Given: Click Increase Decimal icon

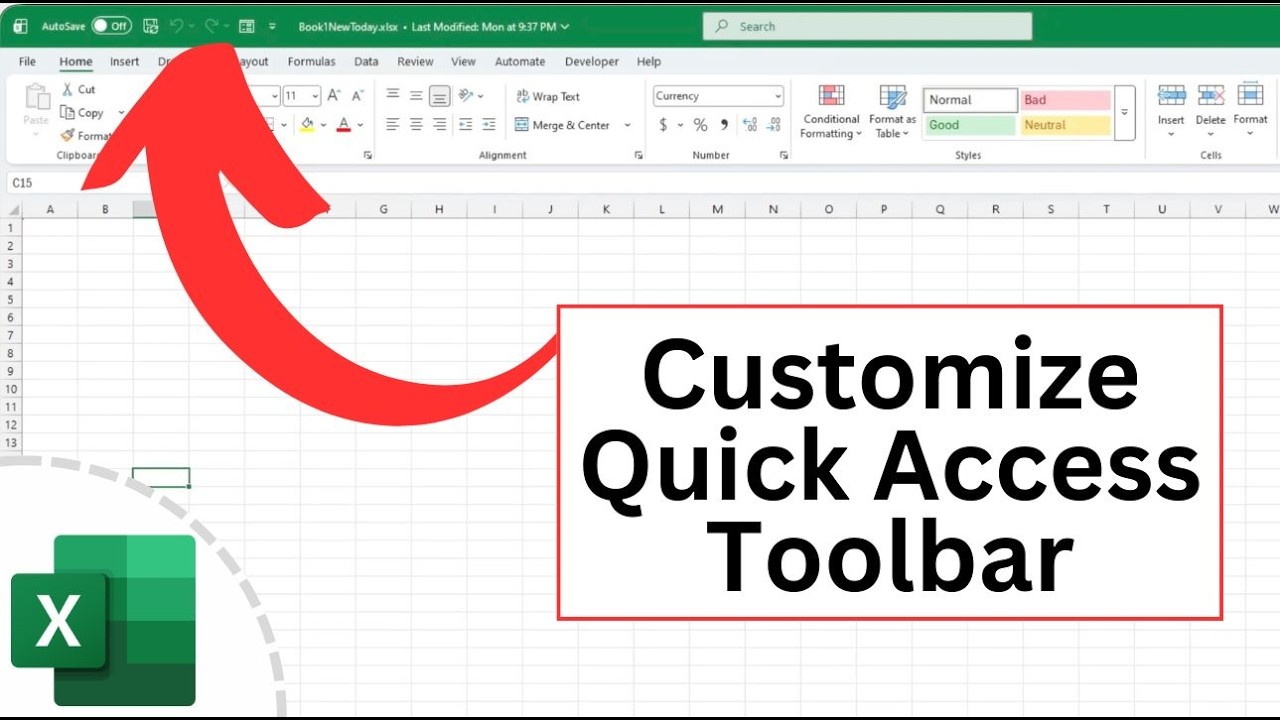Looking at the screenshot, I should pos(750,125).
